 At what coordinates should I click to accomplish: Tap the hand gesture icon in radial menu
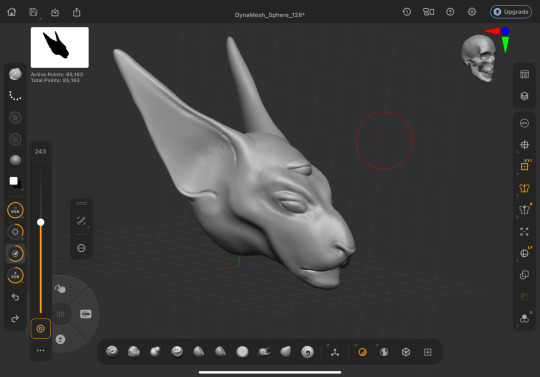61,289
